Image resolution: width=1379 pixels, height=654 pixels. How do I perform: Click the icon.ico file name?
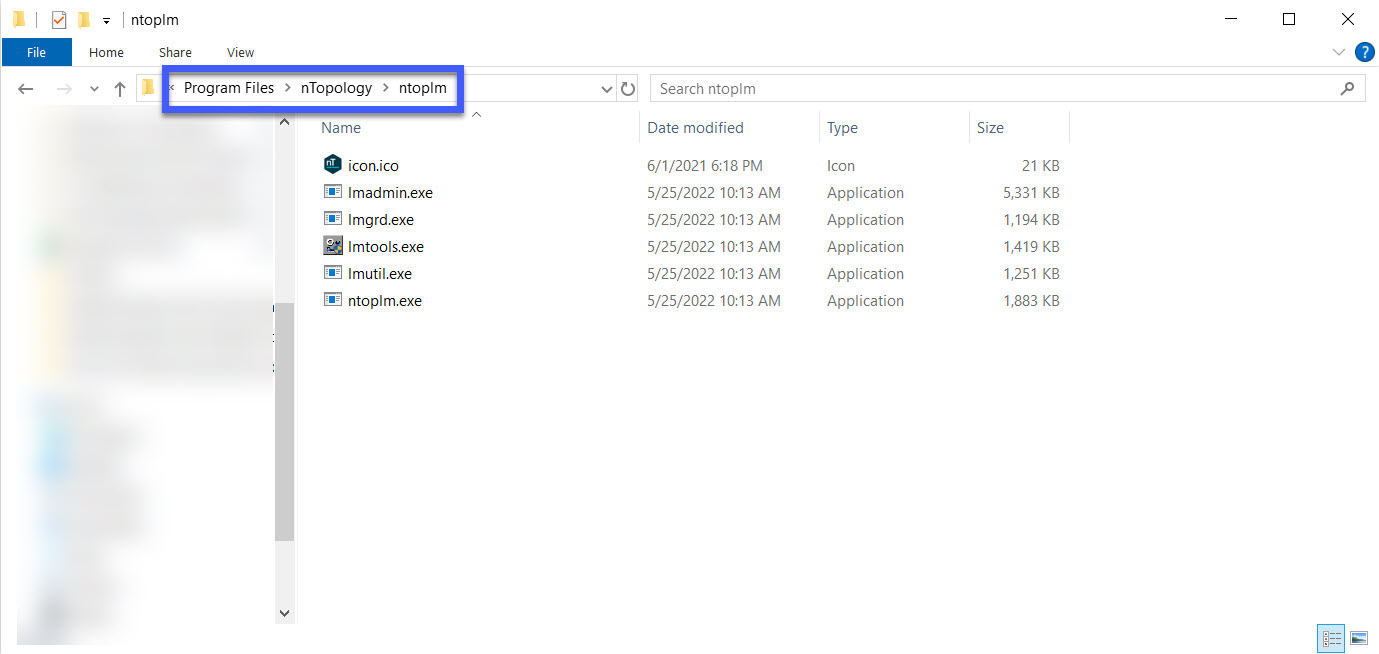pyautogui.click(x=373, y=166)
